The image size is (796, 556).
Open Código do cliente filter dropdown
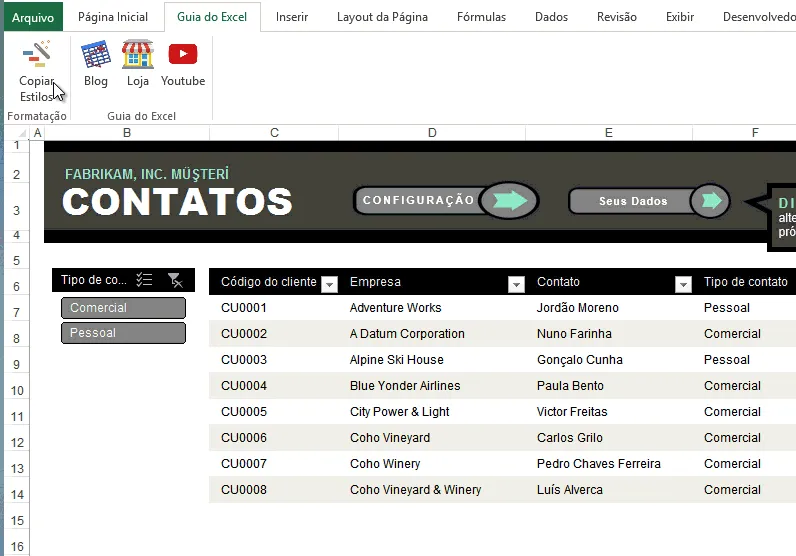click(329, 284)
